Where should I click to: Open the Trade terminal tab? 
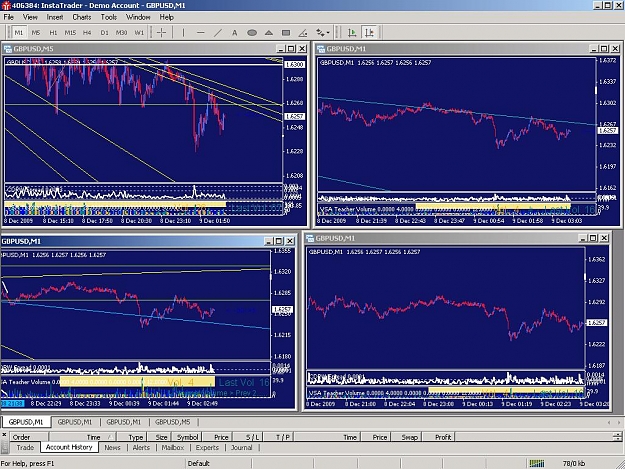pyautogui.click(x=25, y=447)
